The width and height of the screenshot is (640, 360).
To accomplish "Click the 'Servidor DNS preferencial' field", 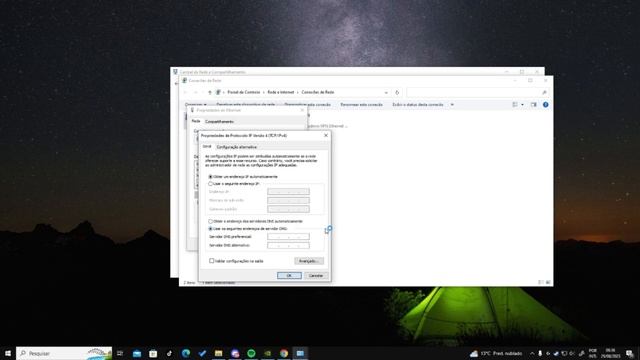I will click(x=288, y=236).
